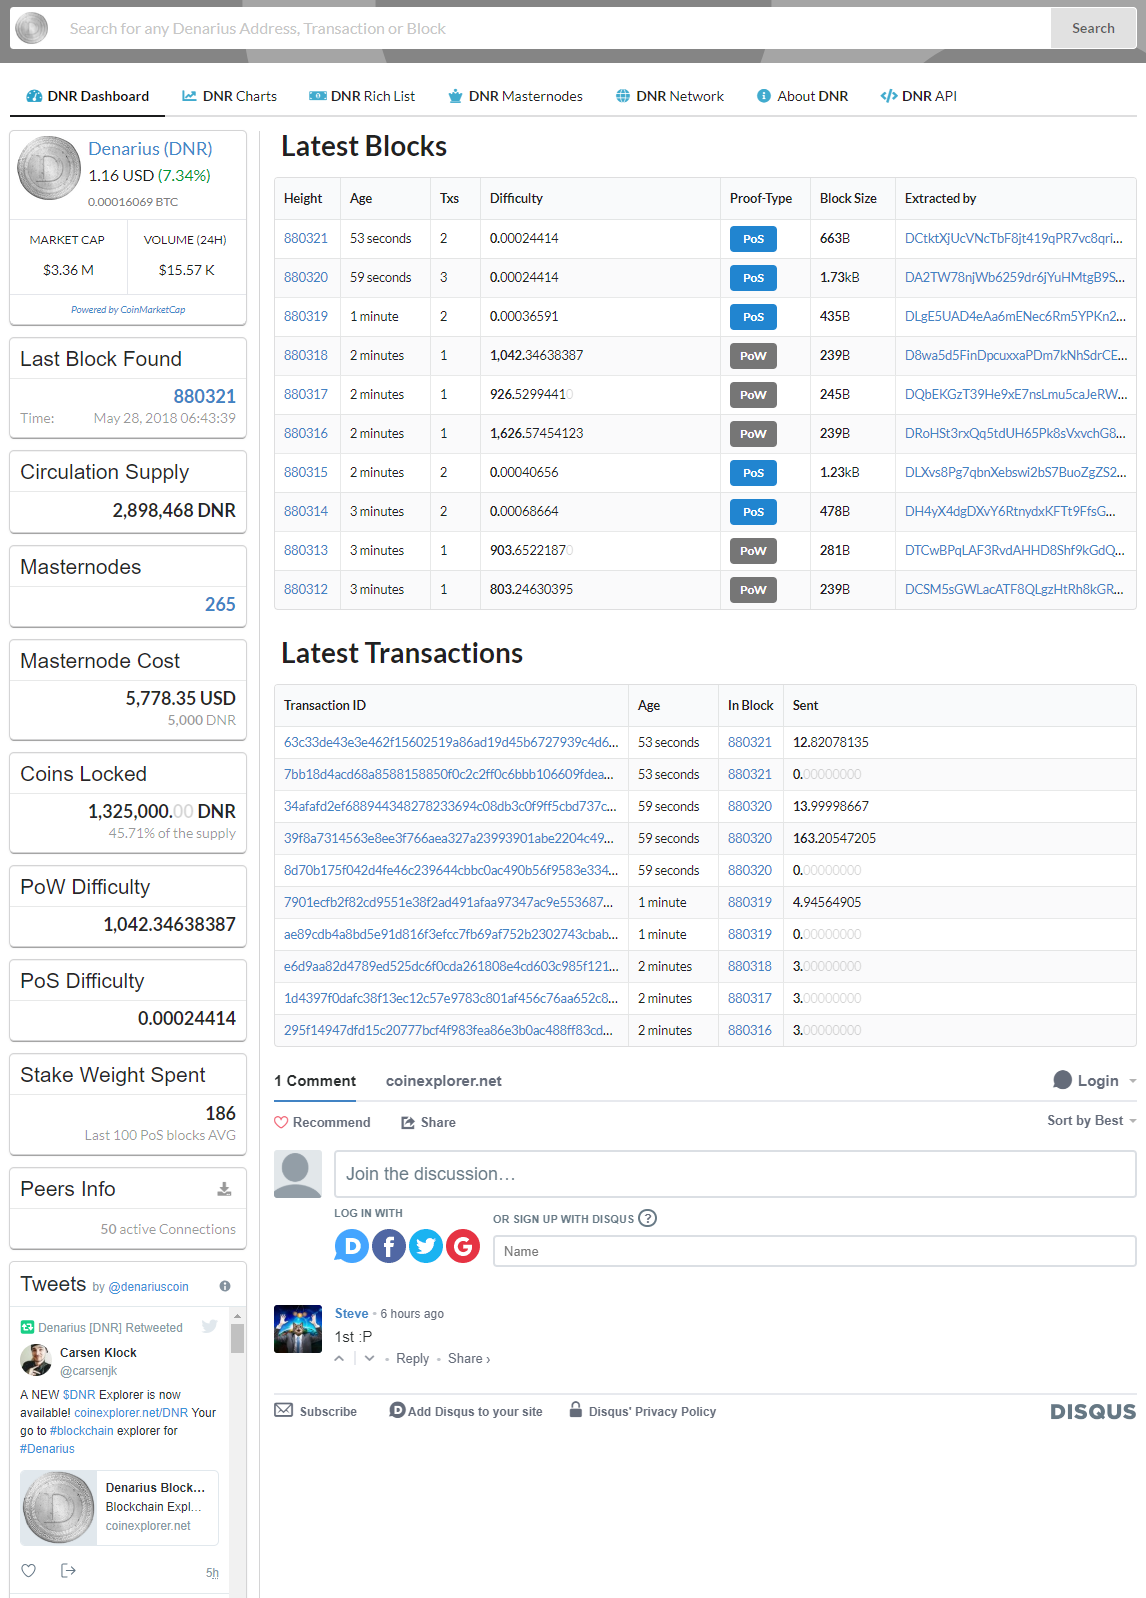The height and width of the screenshot is (1598, 1146).
Task: Click the Twitter info icon beside Tweets
Action: coord(225,1286)
